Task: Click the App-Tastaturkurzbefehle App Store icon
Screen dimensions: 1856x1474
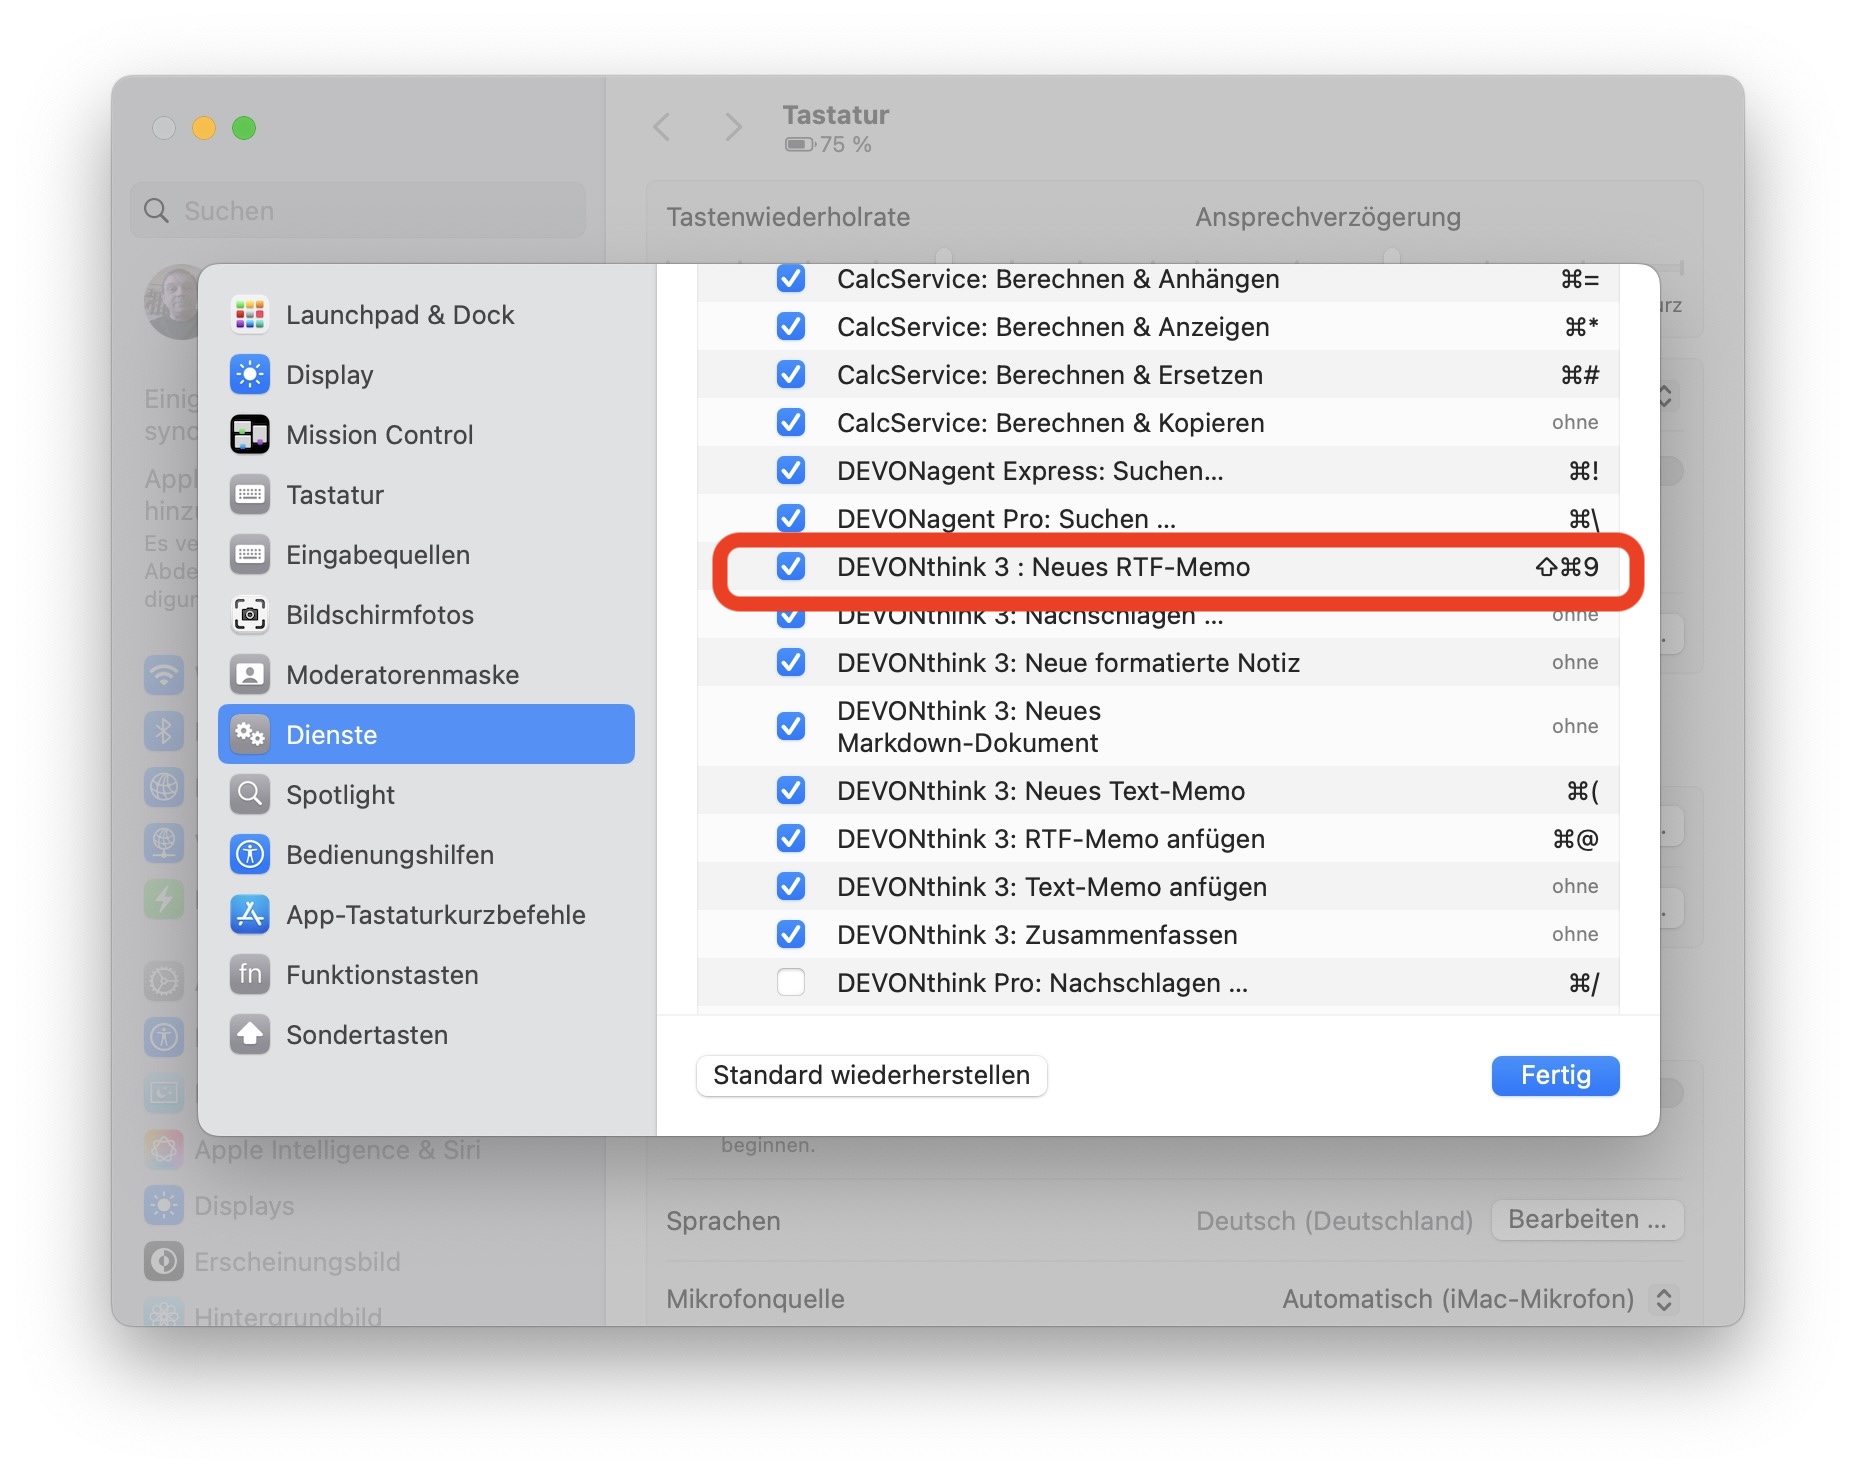Action: click(x=250, y=915)
